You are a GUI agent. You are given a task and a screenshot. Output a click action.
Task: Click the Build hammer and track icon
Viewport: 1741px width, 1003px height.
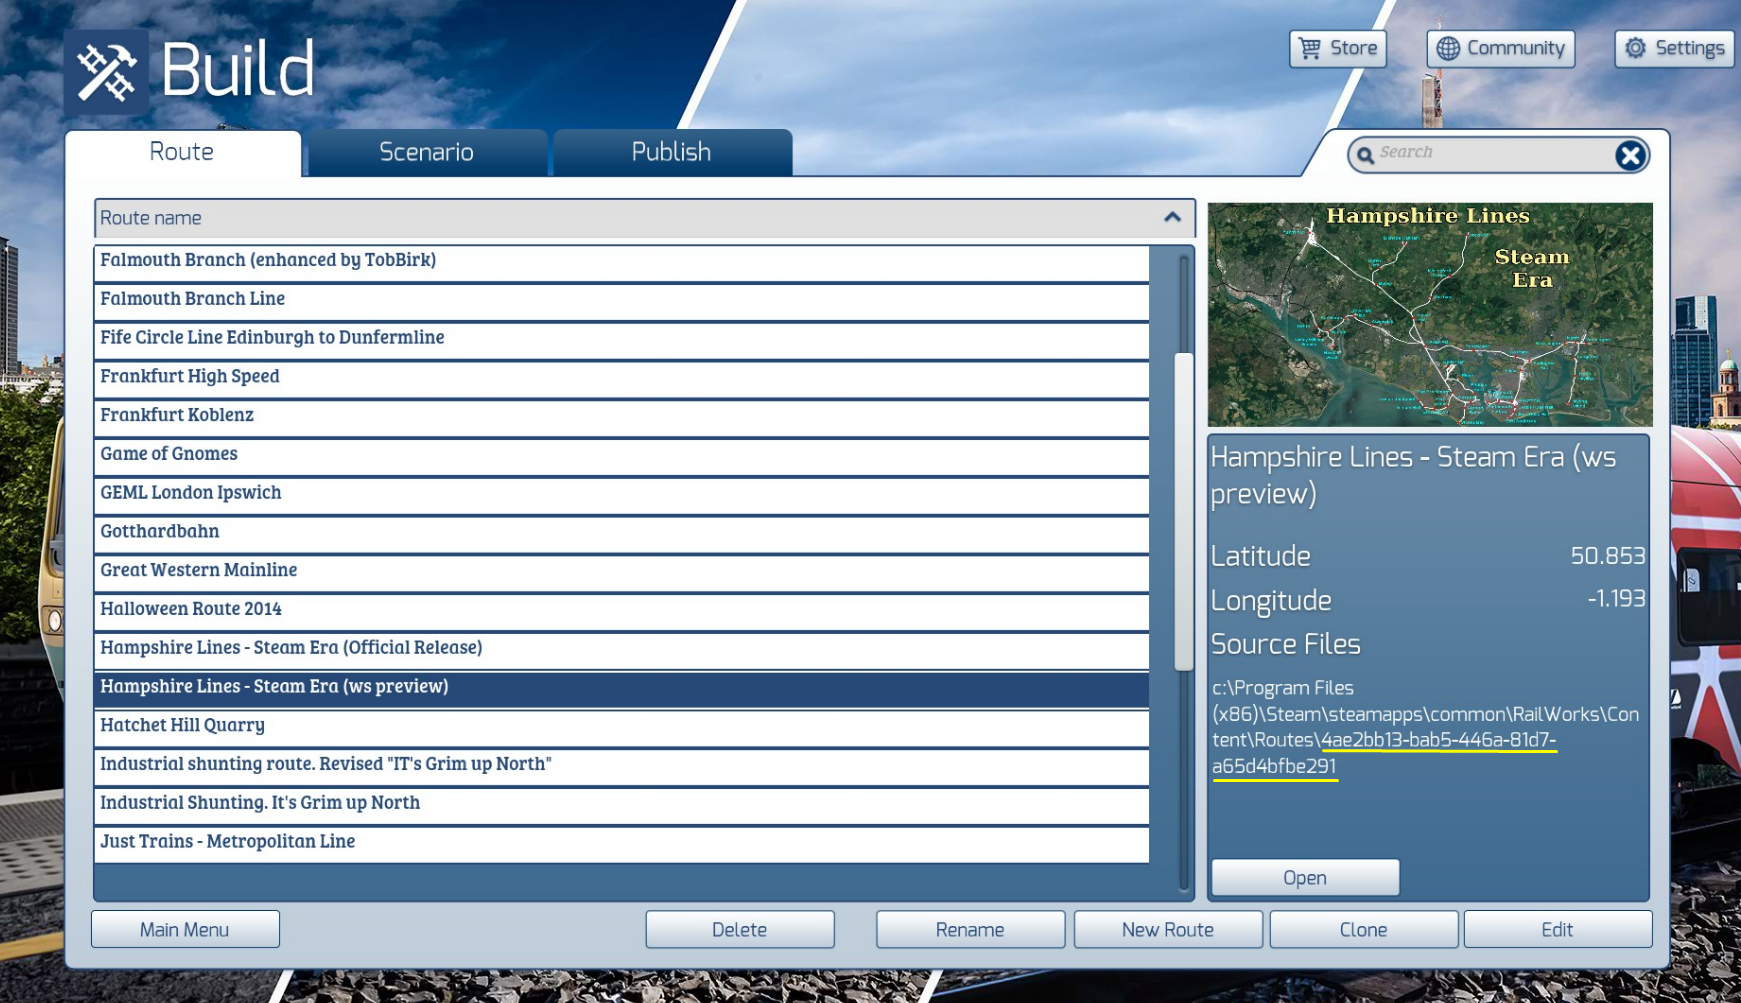coord(107,72)
